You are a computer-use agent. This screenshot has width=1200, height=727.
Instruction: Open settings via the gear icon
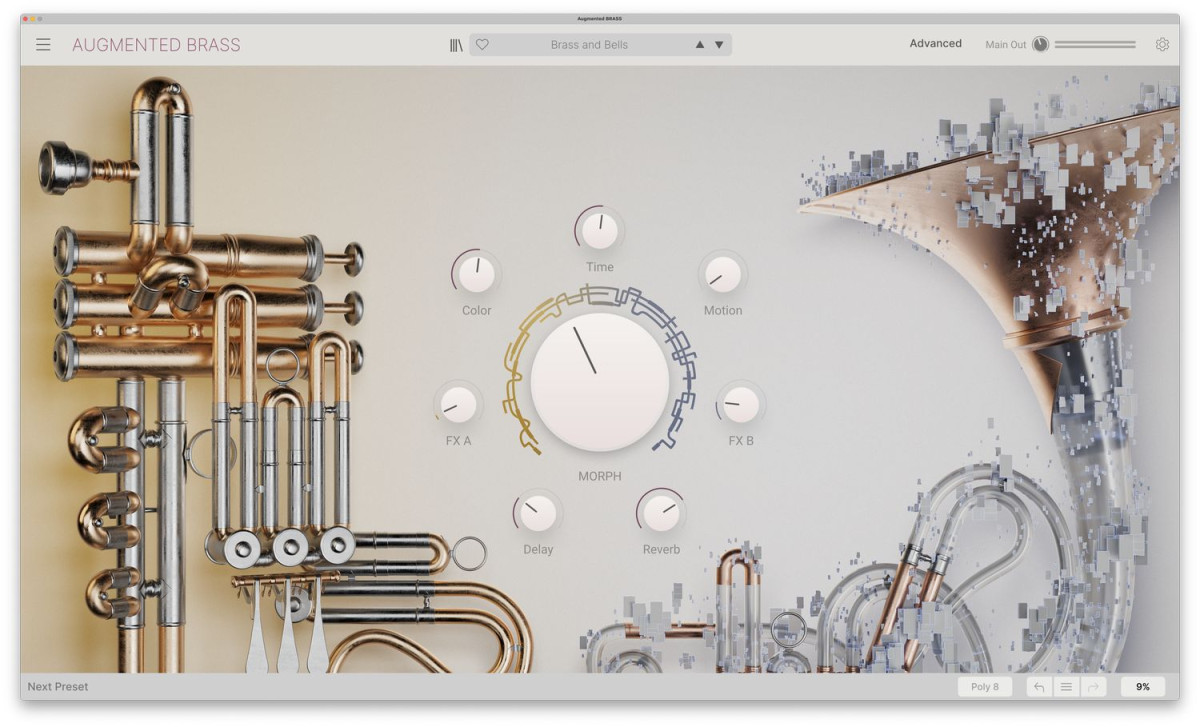[1162, 45]
